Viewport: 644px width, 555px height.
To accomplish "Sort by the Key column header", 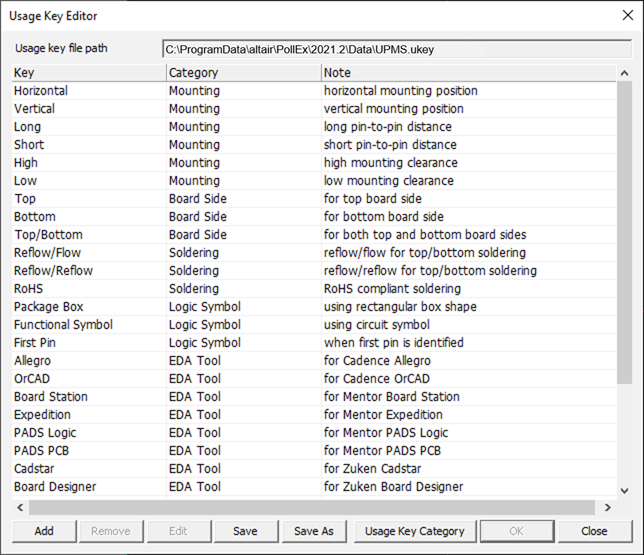I will point(88,73).
